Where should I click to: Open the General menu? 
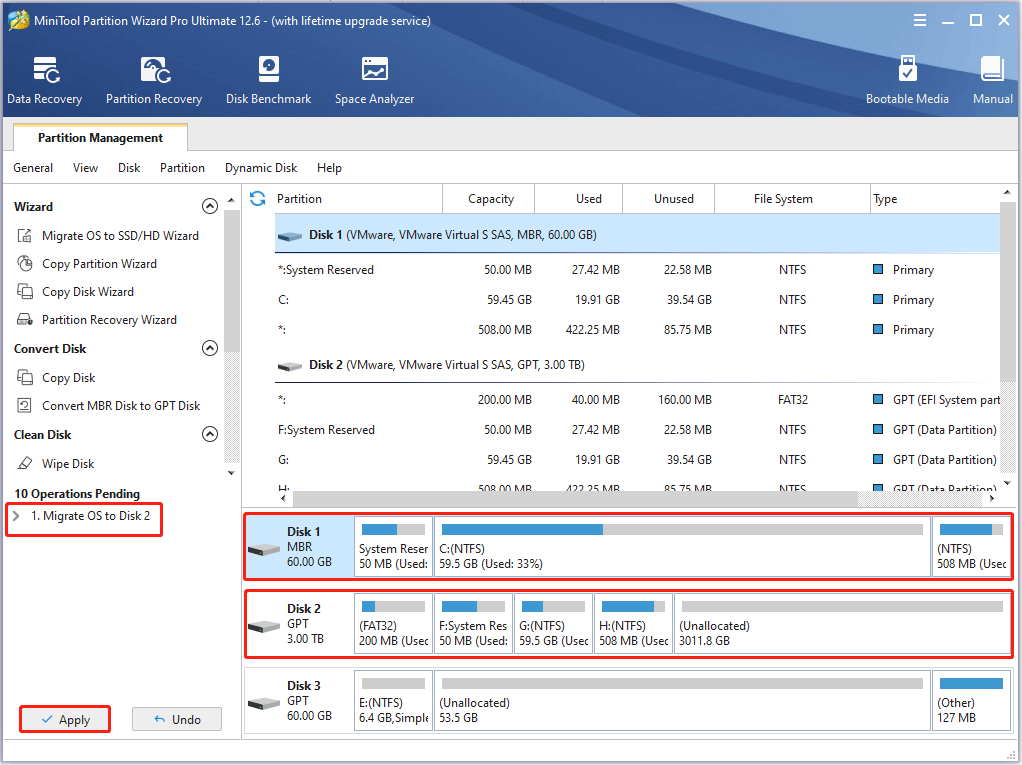pos(33,168)
